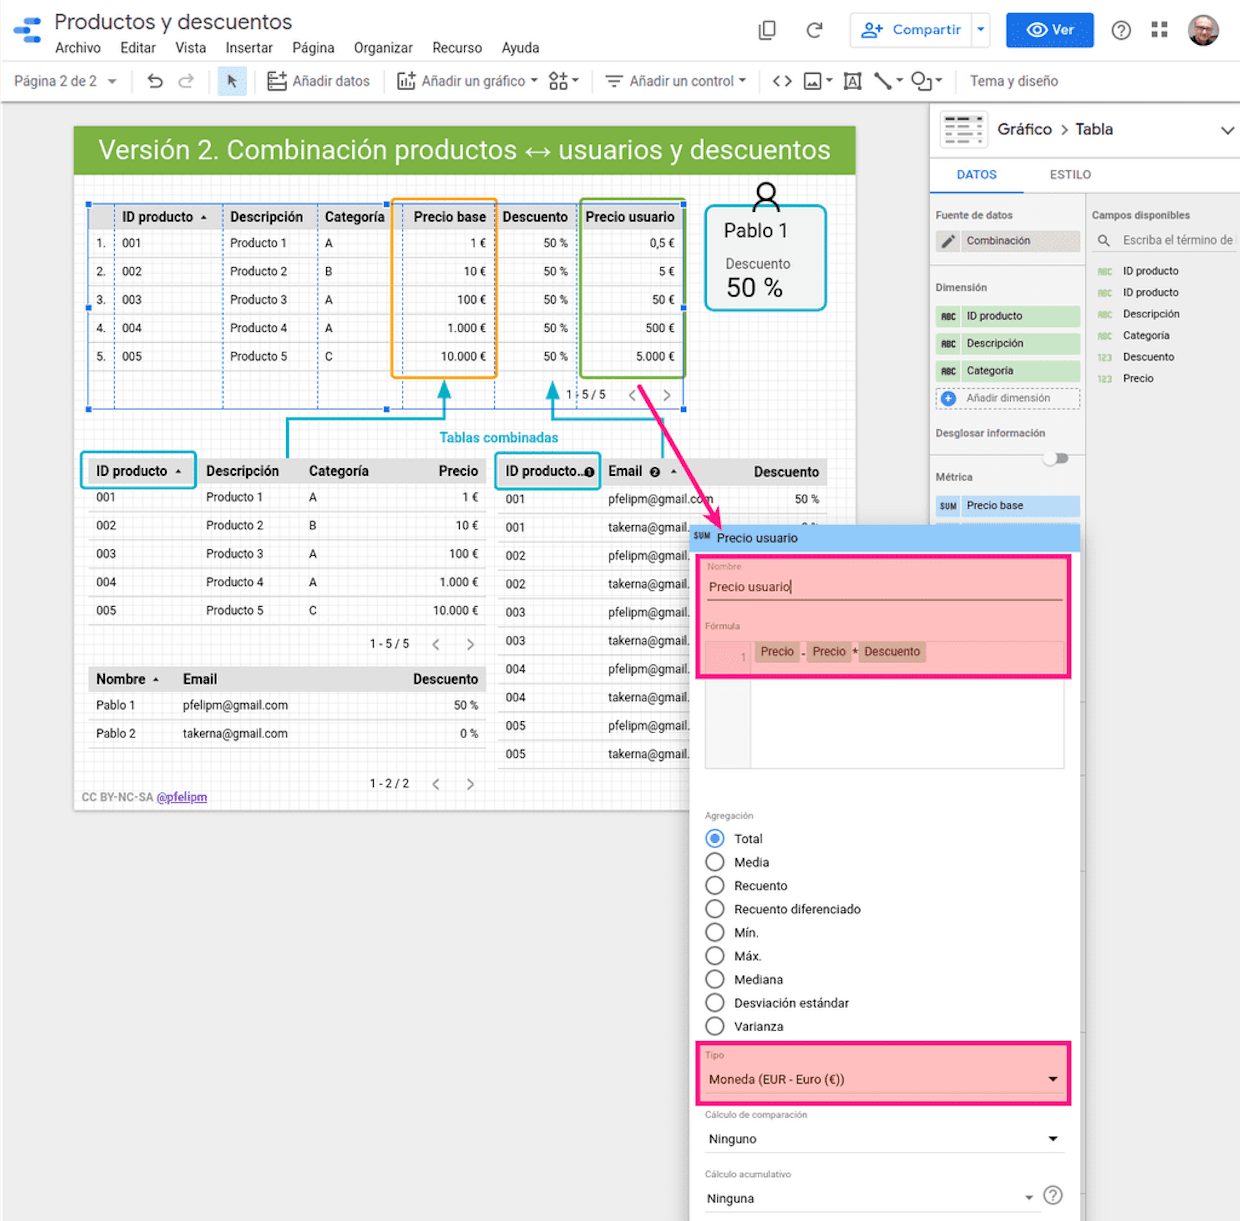Go to next page of the products table
Image resolution: width=1240 pixels, height=1221 pixels.
click(x=470, y=644)
